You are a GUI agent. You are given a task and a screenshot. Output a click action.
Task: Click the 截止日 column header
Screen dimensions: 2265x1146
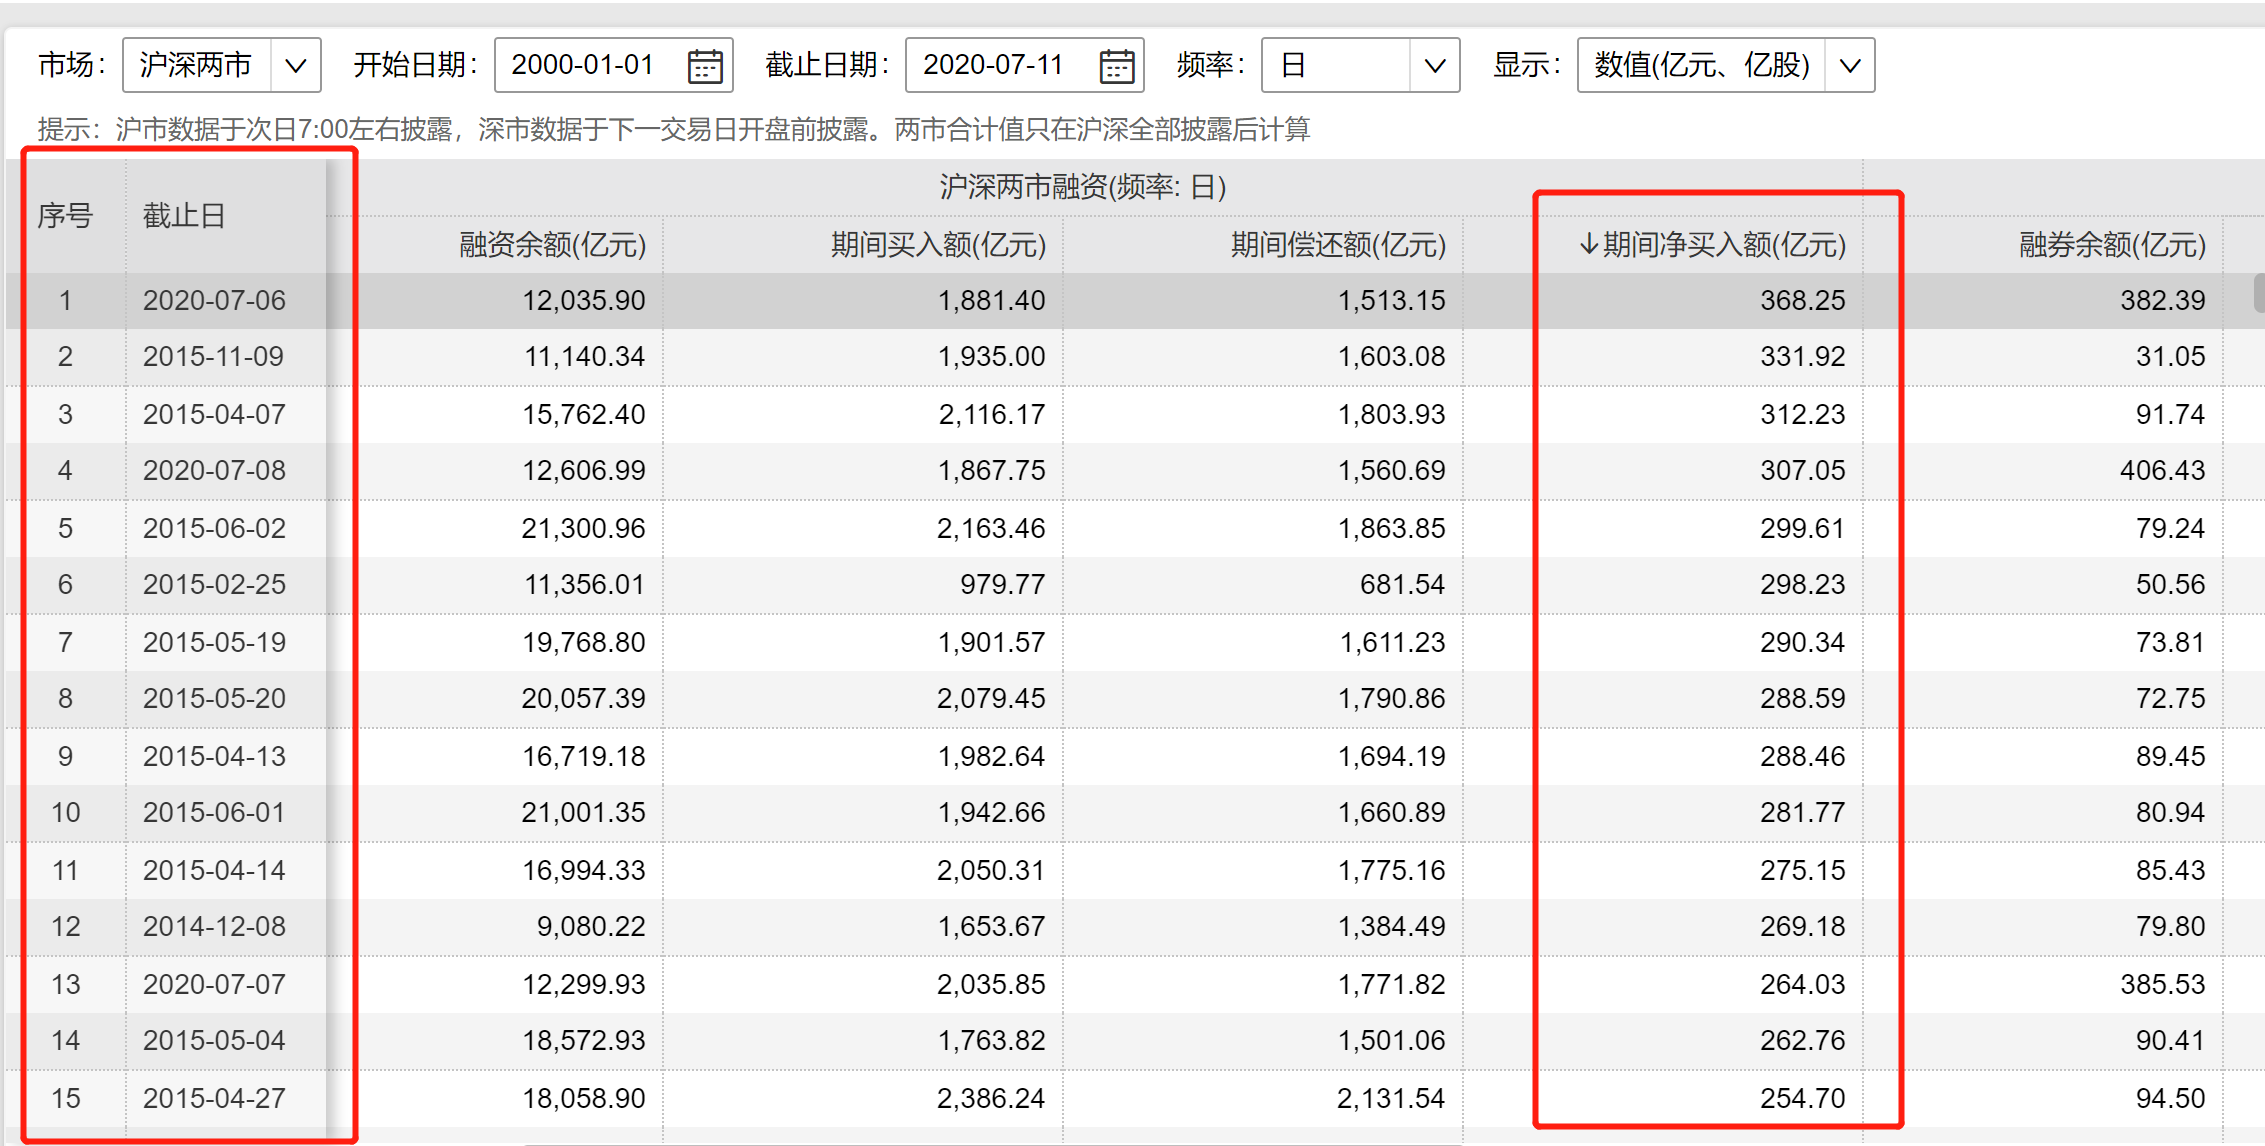click(184, 216)
